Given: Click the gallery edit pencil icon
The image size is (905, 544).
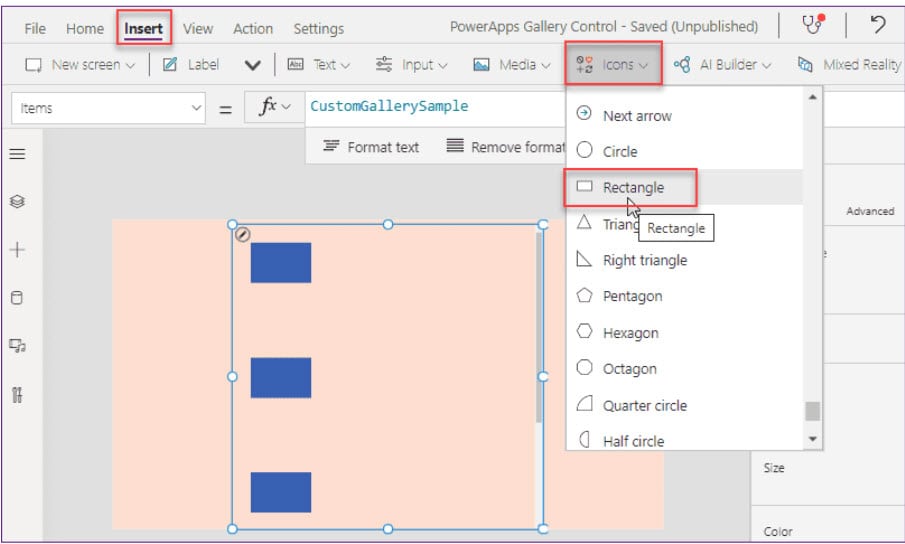Looking at the screenshot, I should coord(242,235).
